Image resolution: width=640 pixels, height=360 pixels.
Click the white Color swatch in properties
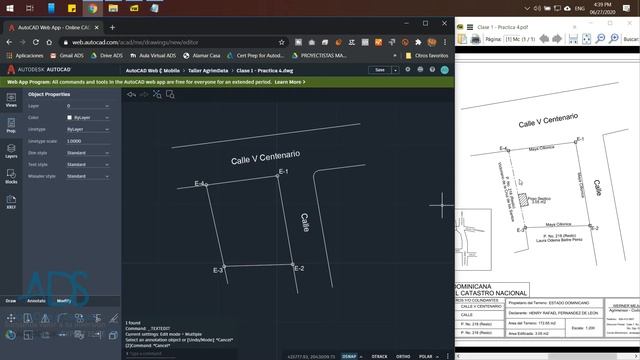pos(69,118)
